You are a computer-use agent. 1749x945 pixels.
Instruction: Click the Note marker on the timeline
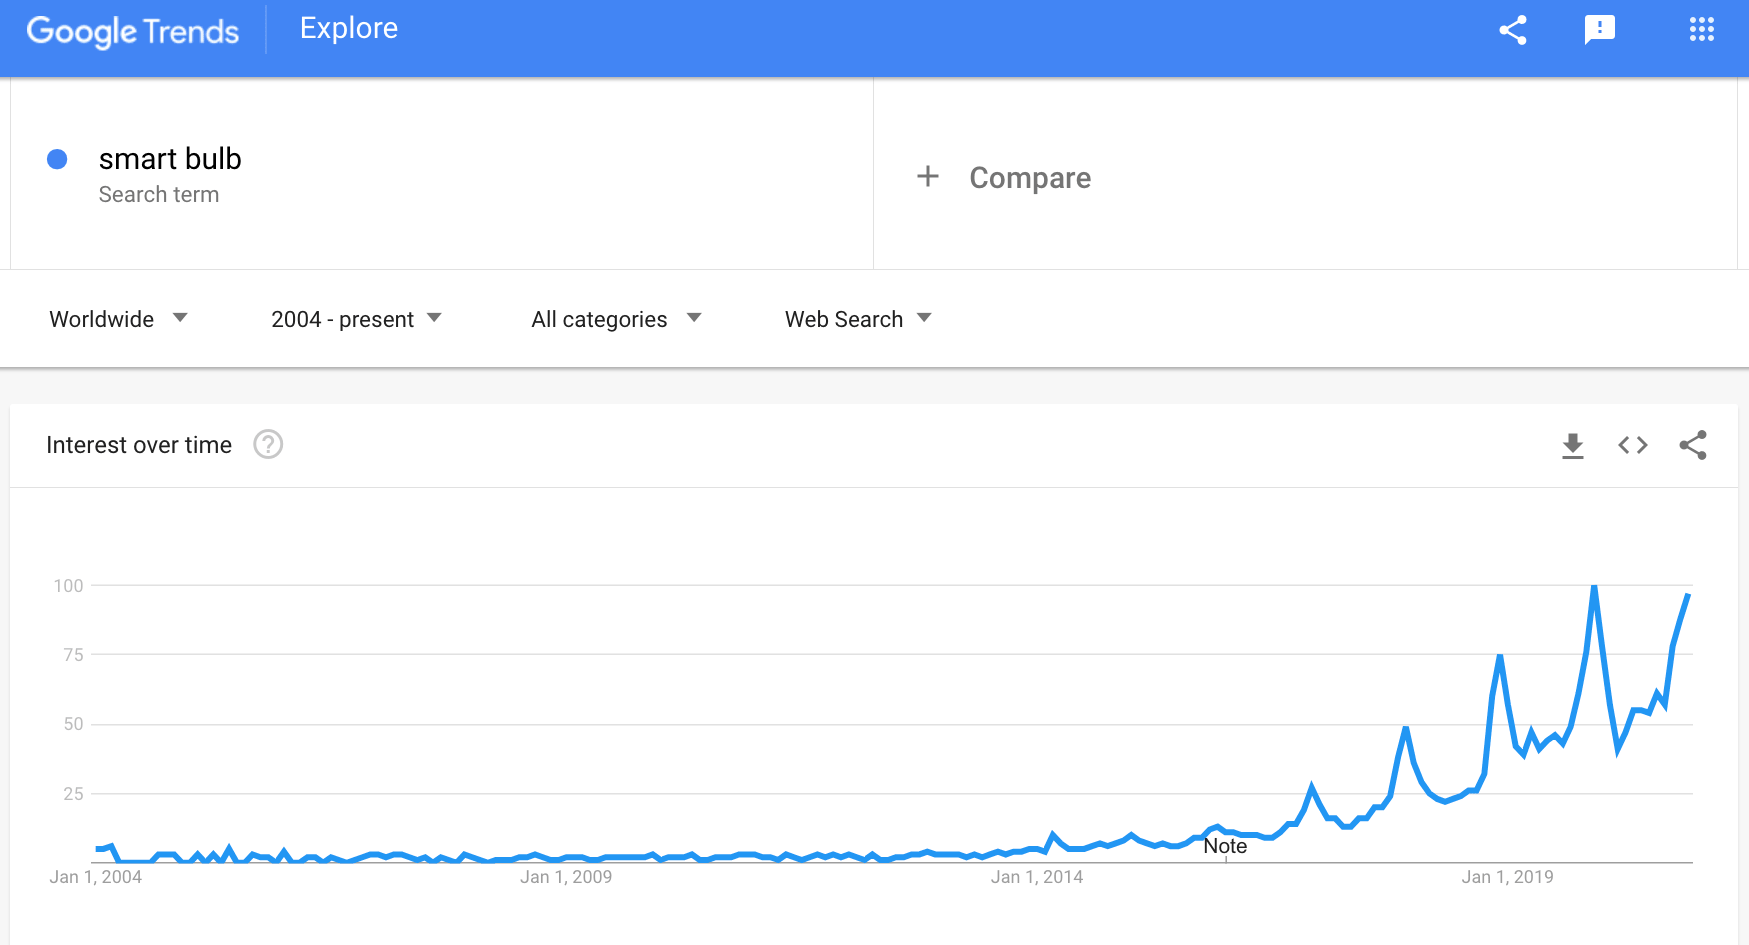tap(1225, 846)
